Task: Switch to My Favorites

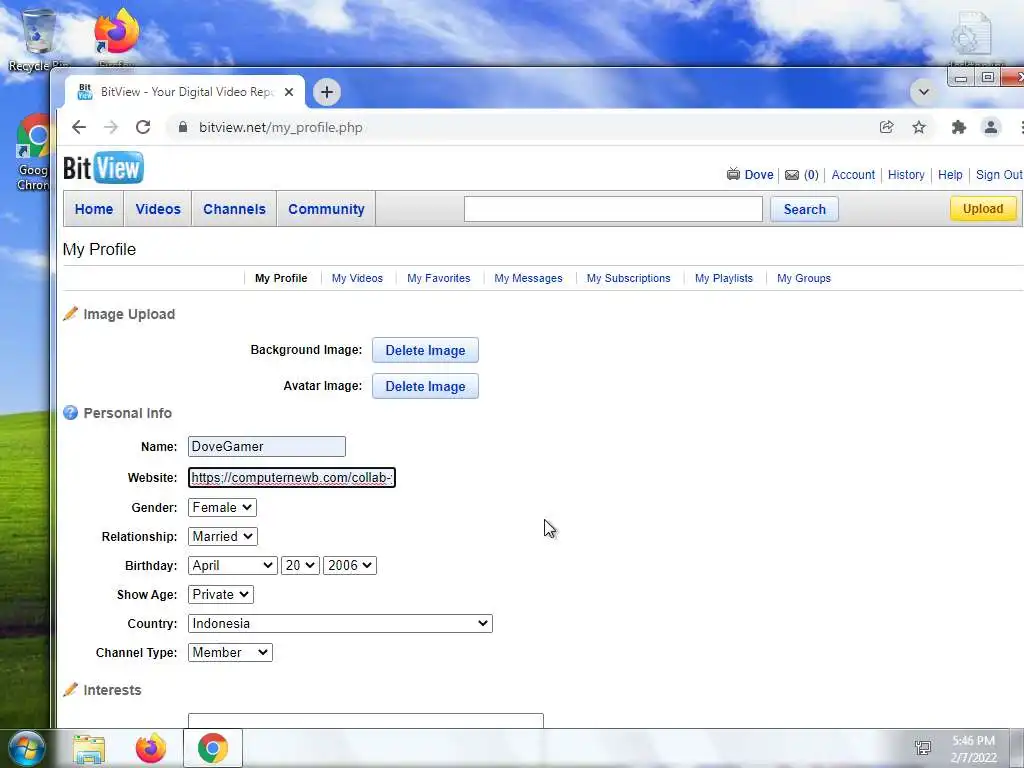Action: coord(439,278)
